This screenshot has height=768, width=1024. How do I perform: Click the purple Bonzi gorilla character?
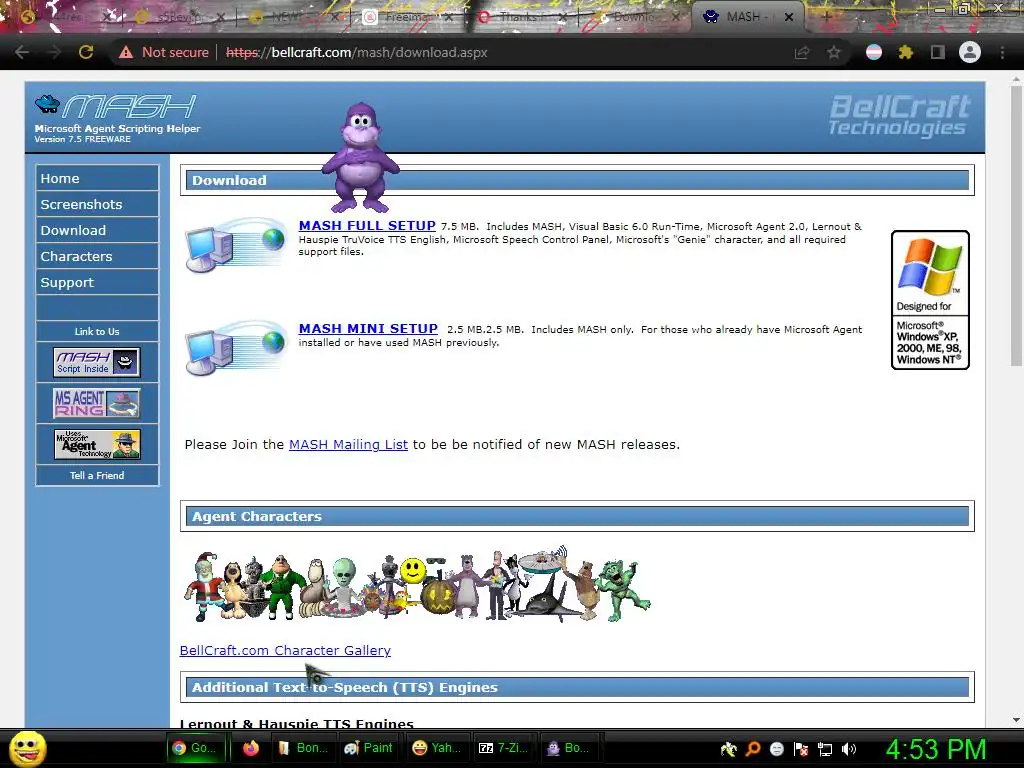360,157
